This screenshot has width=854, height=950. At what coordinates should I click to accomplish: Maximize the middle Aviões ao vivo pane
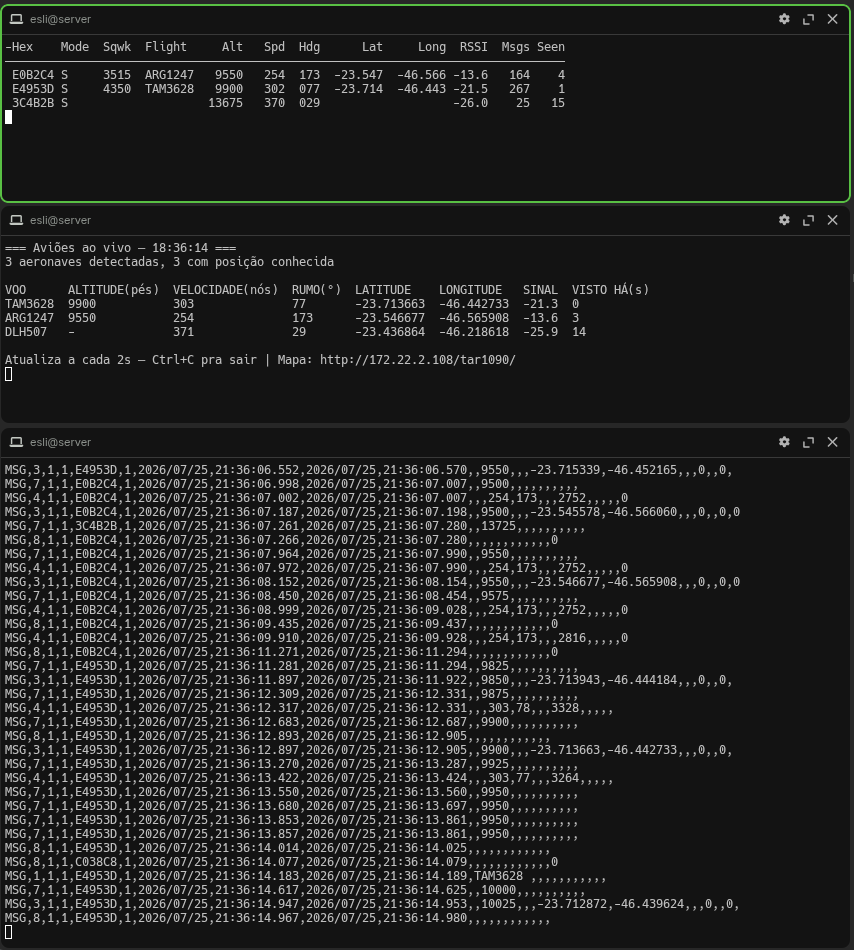point(808,221)
